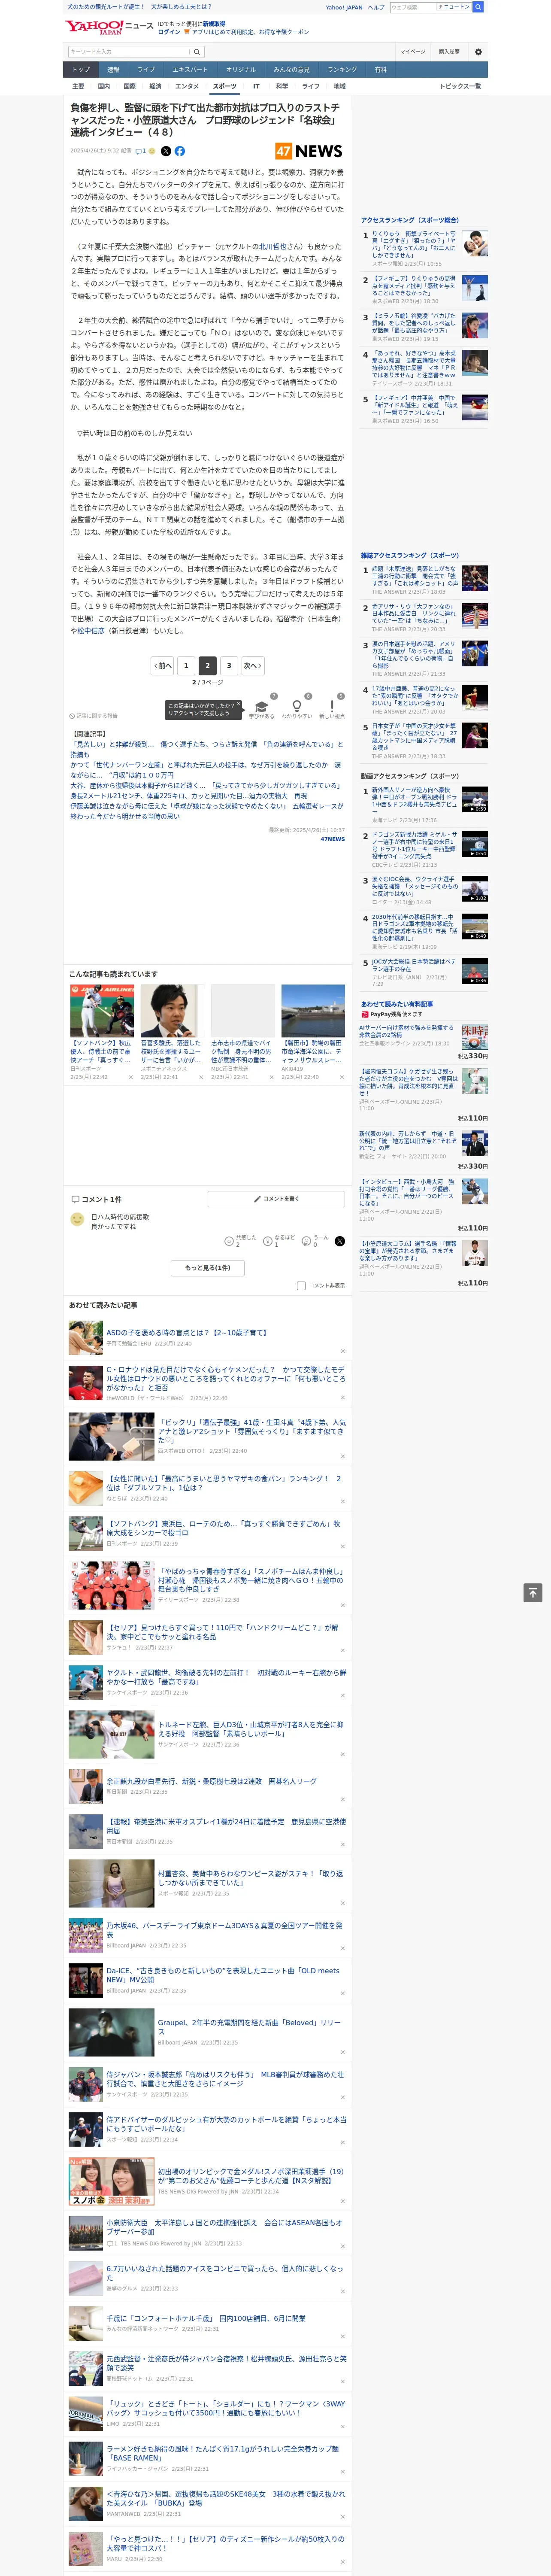Click the ウェブ検索 input box
This screenshot has height=2576, width=551.
[413, 7]
